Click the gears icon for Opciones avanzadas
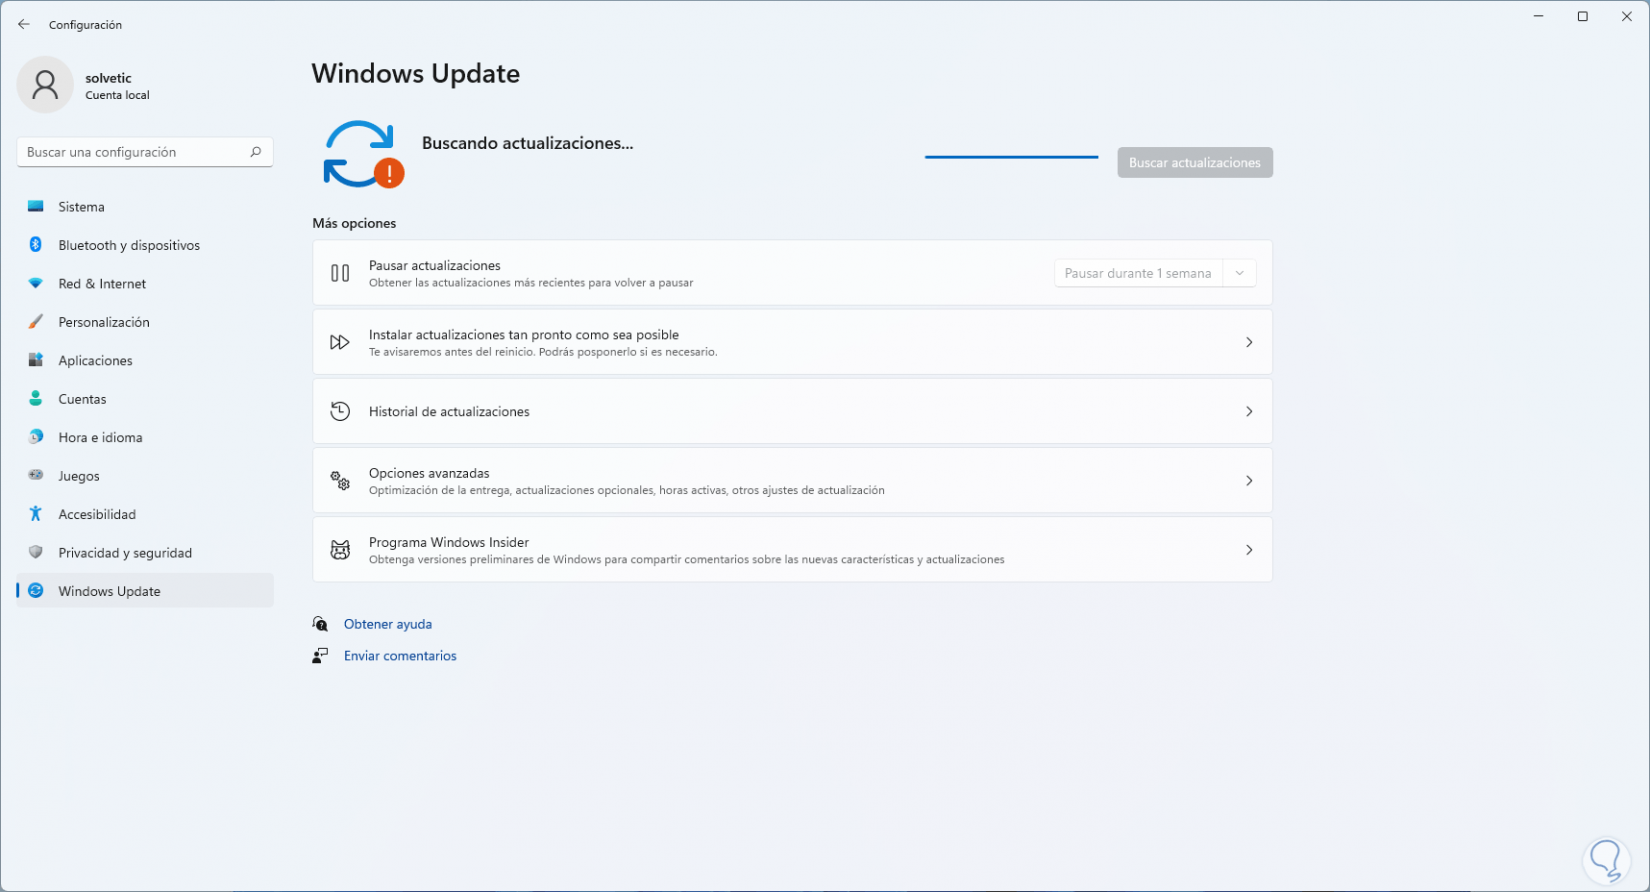Image resolution: width=1650 pixels, height=892 pixels. (x=340, y=481)
